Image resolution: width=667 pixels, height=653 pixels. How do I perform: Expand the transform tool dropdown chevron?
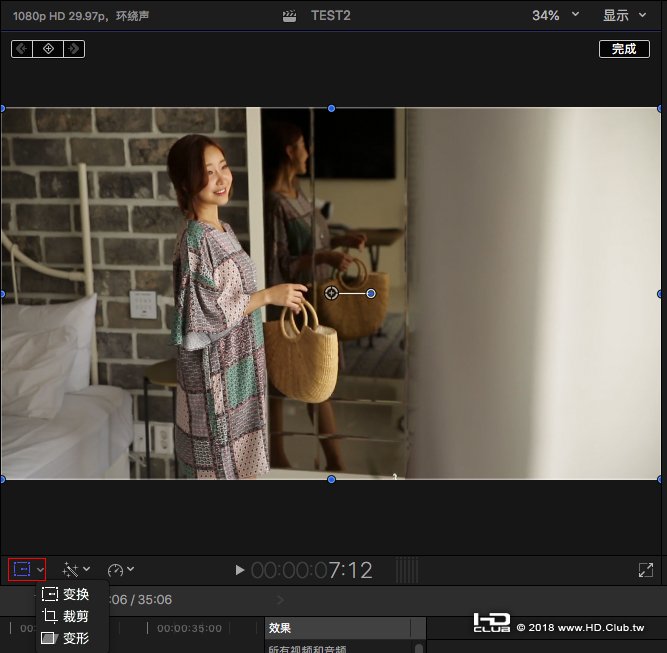click(40, 570)
